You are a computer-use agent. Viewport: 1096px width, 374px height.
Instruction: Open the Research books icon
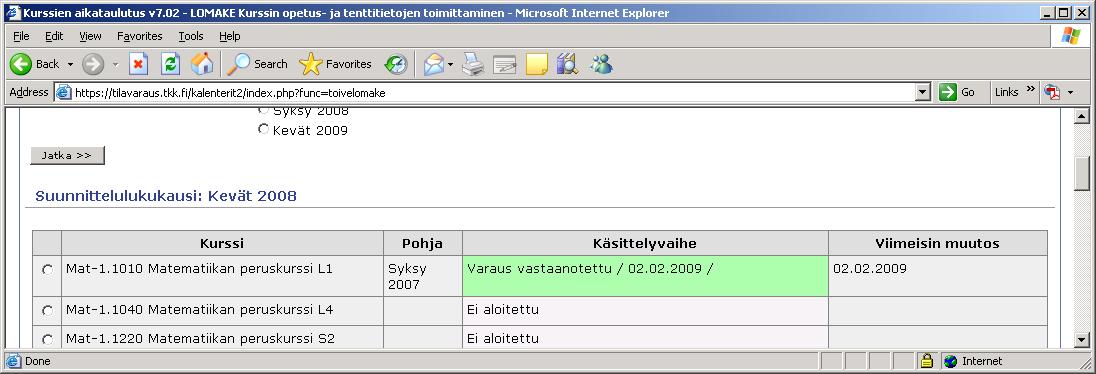(568, 64)
